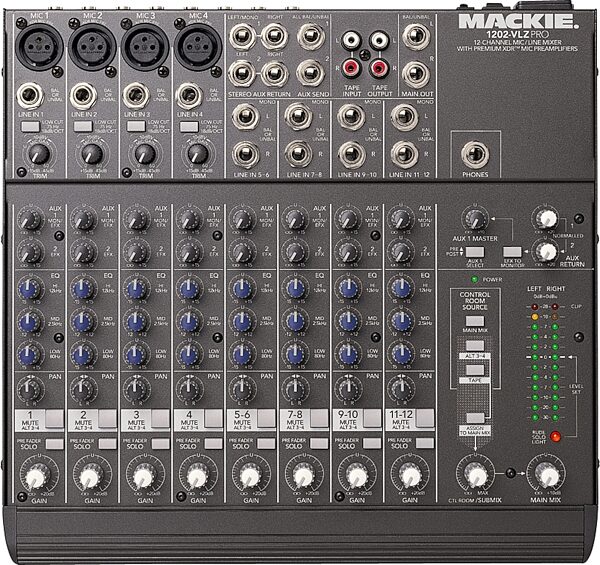
Task: Click the white TAPE INPUT left RCA jack
Action: click(351, 40)
